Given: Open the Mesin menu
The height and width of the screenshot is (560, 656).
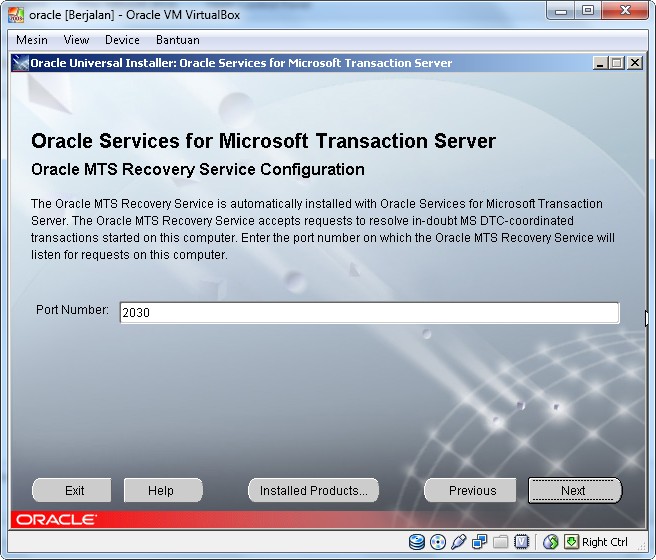Looking at the screenshot, I should (x=32, y=40).
